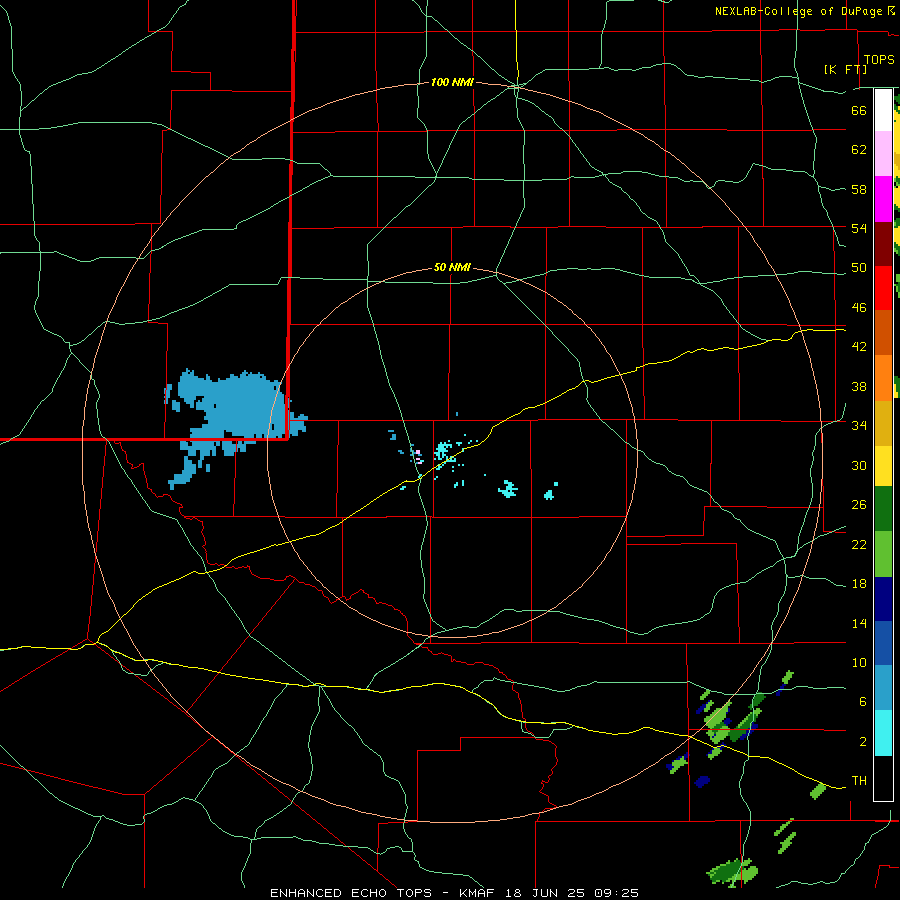Click the '10' legend value
The image size is (900, 900).
pos(859,662)
